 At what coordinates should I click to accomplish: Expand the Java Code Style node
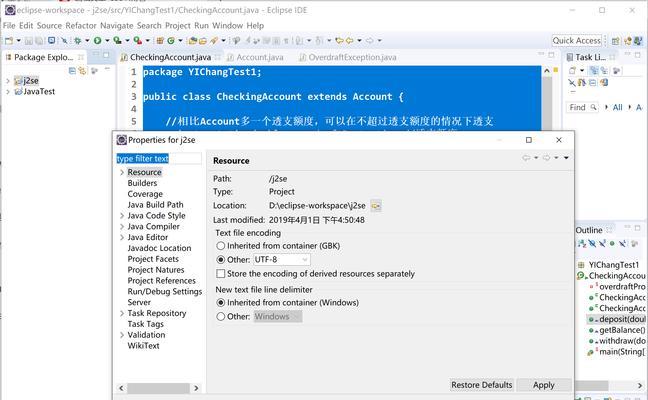click(x=122, y=216)
